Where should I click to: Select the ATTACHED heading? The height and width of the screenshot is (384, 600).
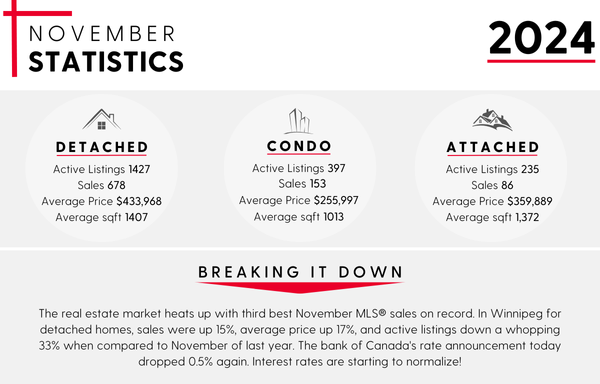pos(493,147)
